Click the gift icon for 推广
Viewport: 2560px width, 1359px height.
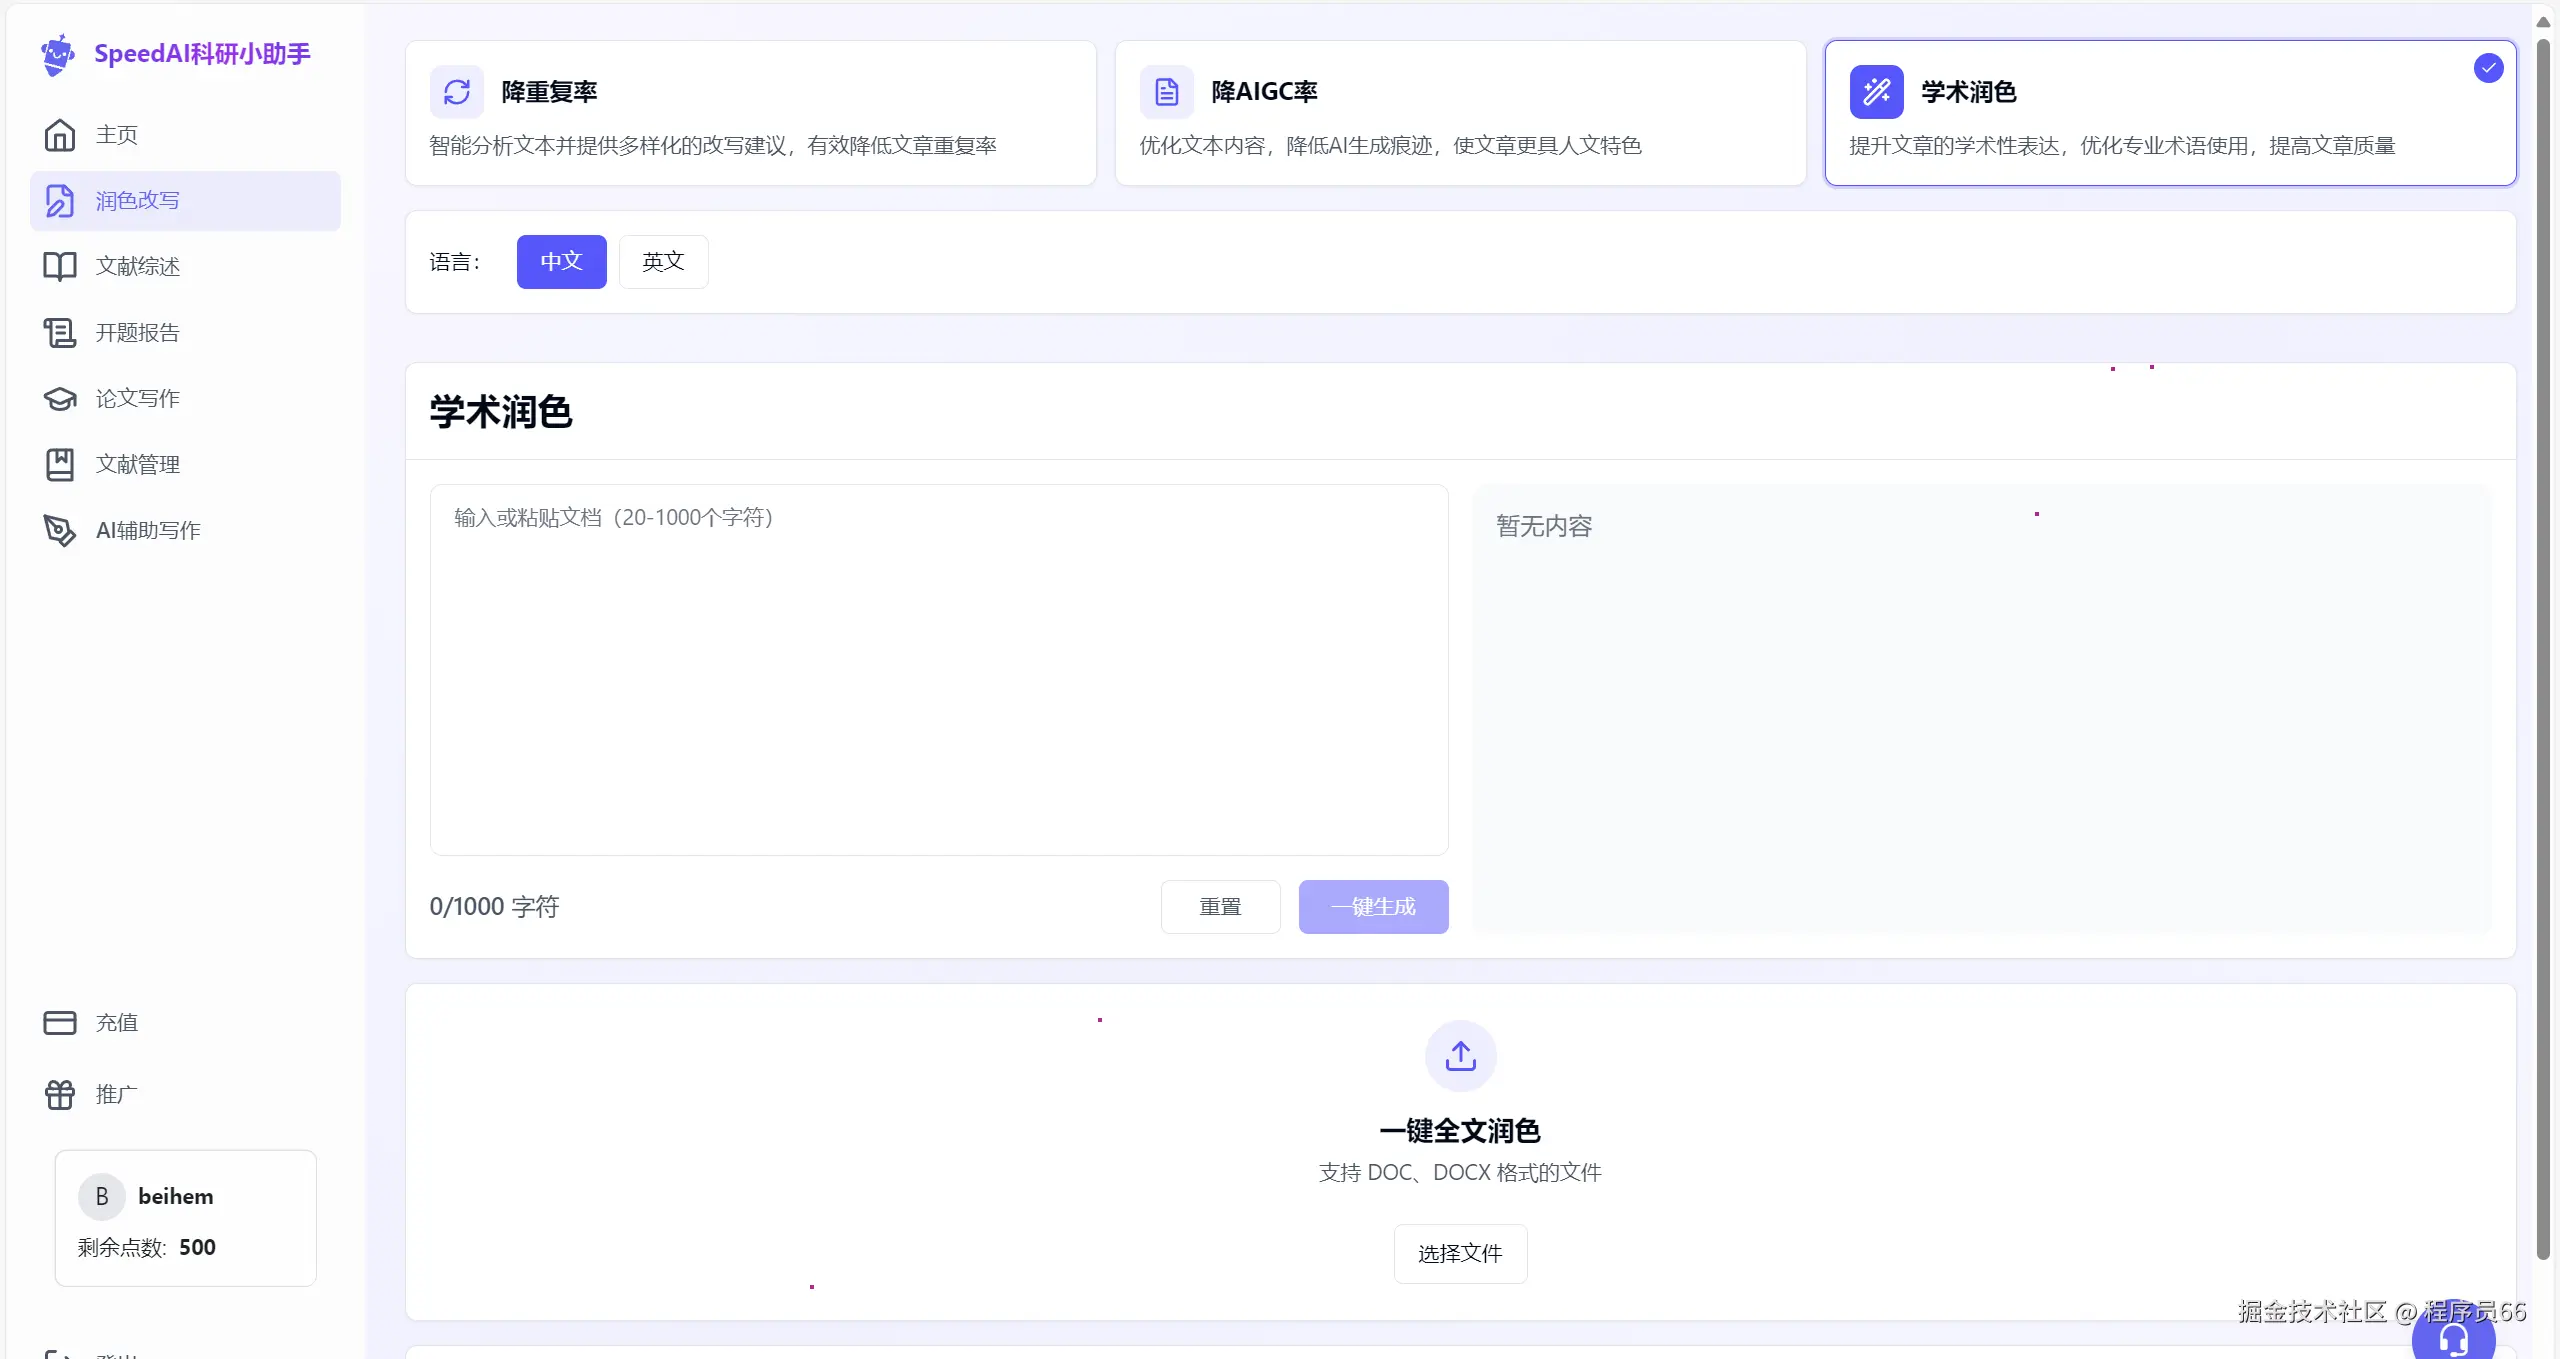60,1094
